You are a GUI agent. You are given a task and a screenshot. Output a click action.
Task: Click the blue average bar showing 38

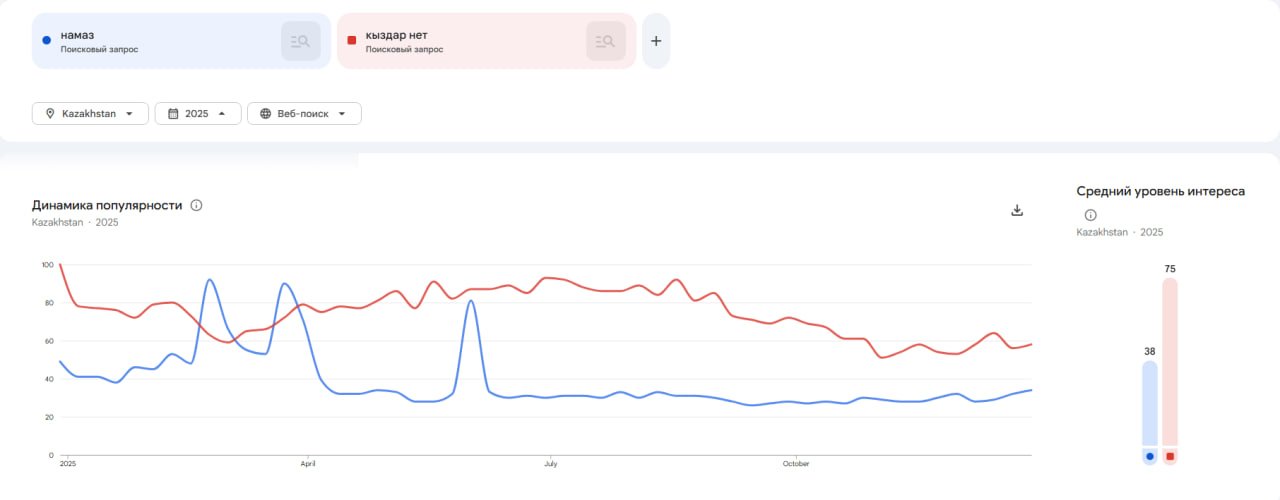[x=1149, y=402]
